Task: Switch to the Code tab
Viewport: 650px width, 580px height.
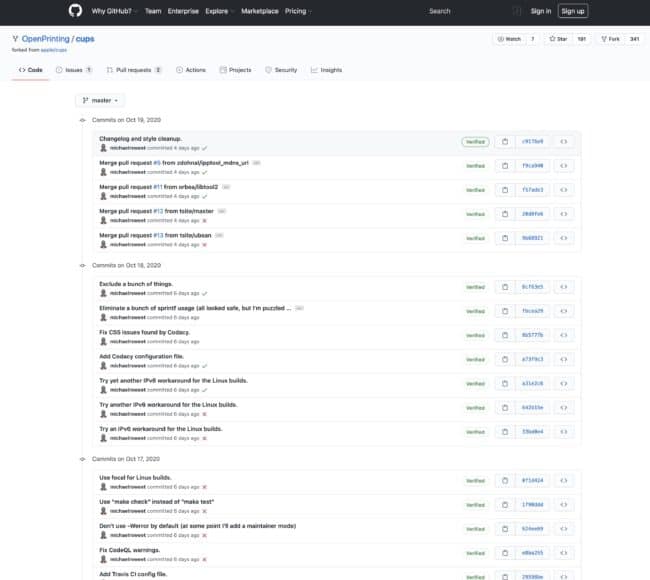Action: tap(31, 70)
